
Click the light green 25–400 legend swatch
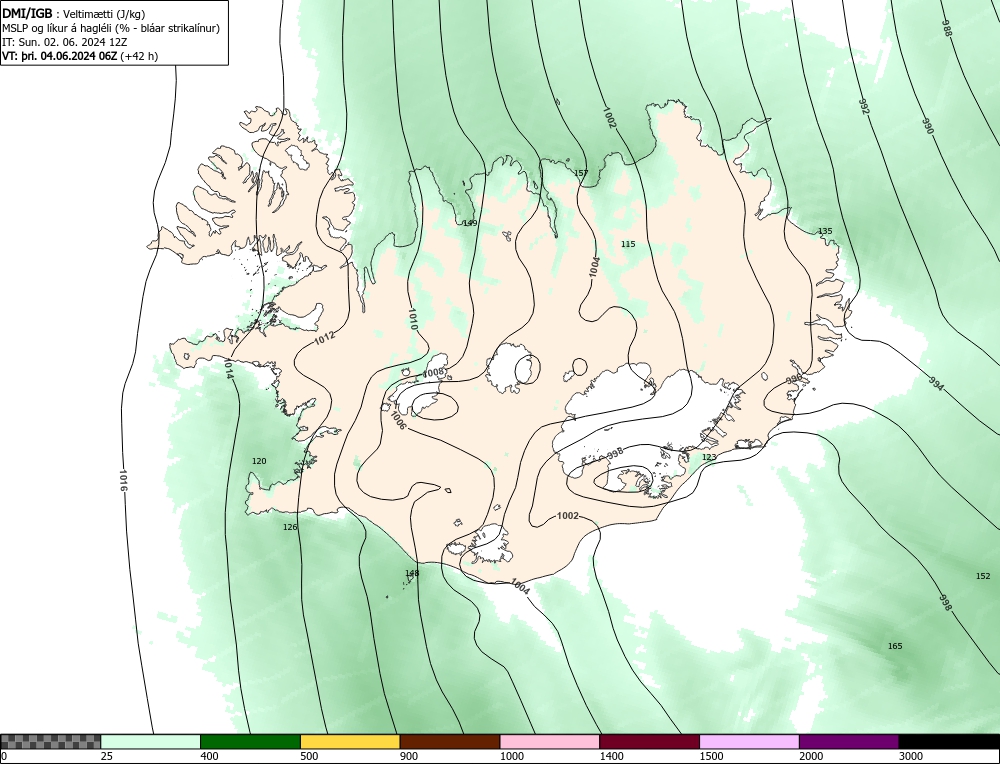pos(151,742)
